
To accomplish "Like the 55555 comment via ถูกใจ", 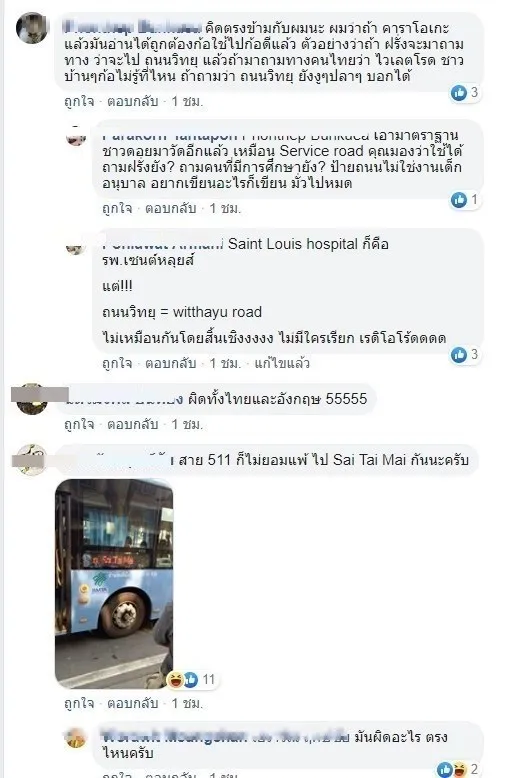I will point(79,425).
